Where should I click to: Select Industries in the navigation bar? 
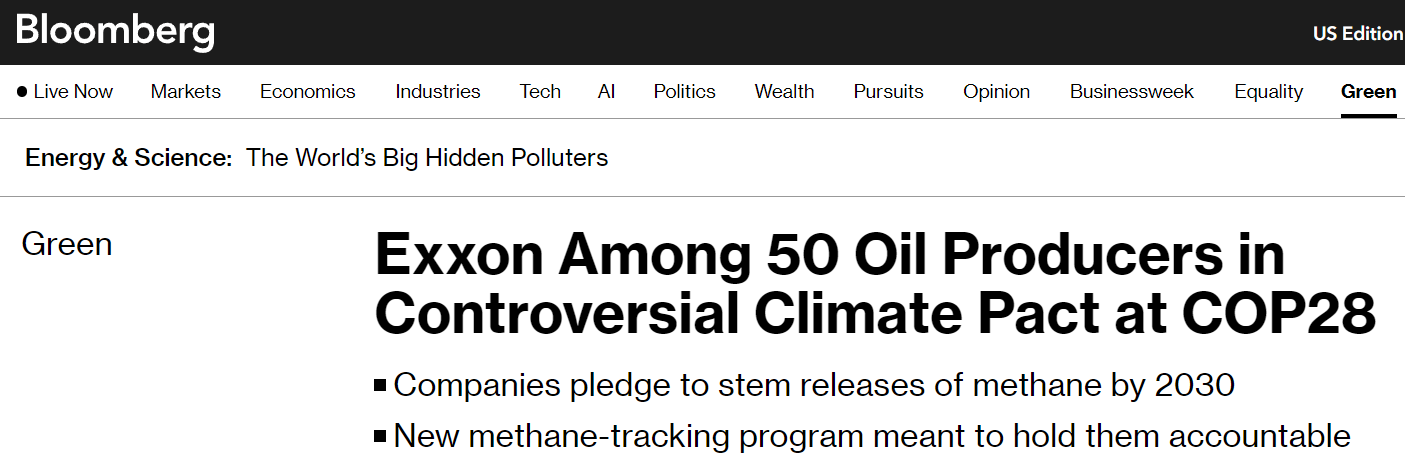437,92
